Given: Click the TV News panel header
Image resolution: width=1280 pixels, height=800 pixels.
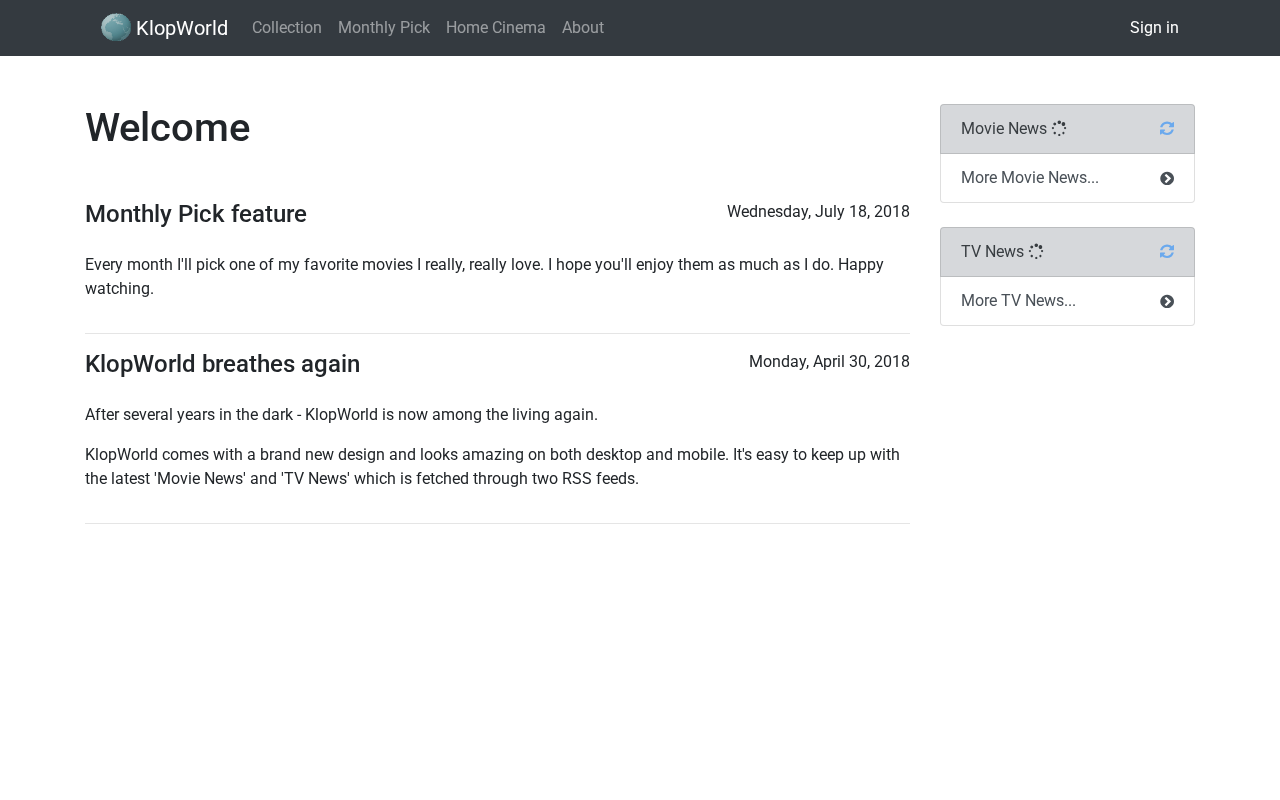Looking at the screenshot, I should (1067, 252).
